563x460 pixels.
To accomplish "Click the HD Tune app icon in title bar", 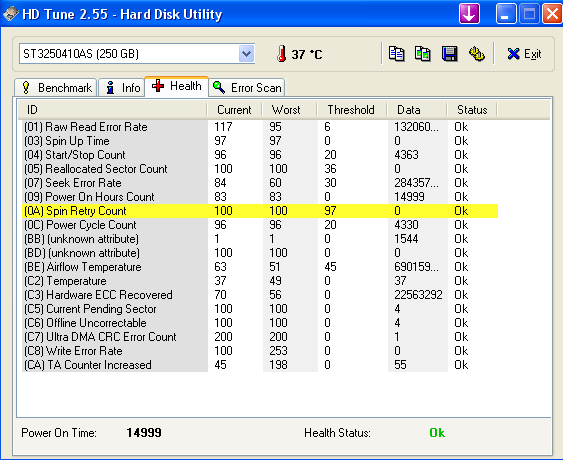I will (10, 14).
